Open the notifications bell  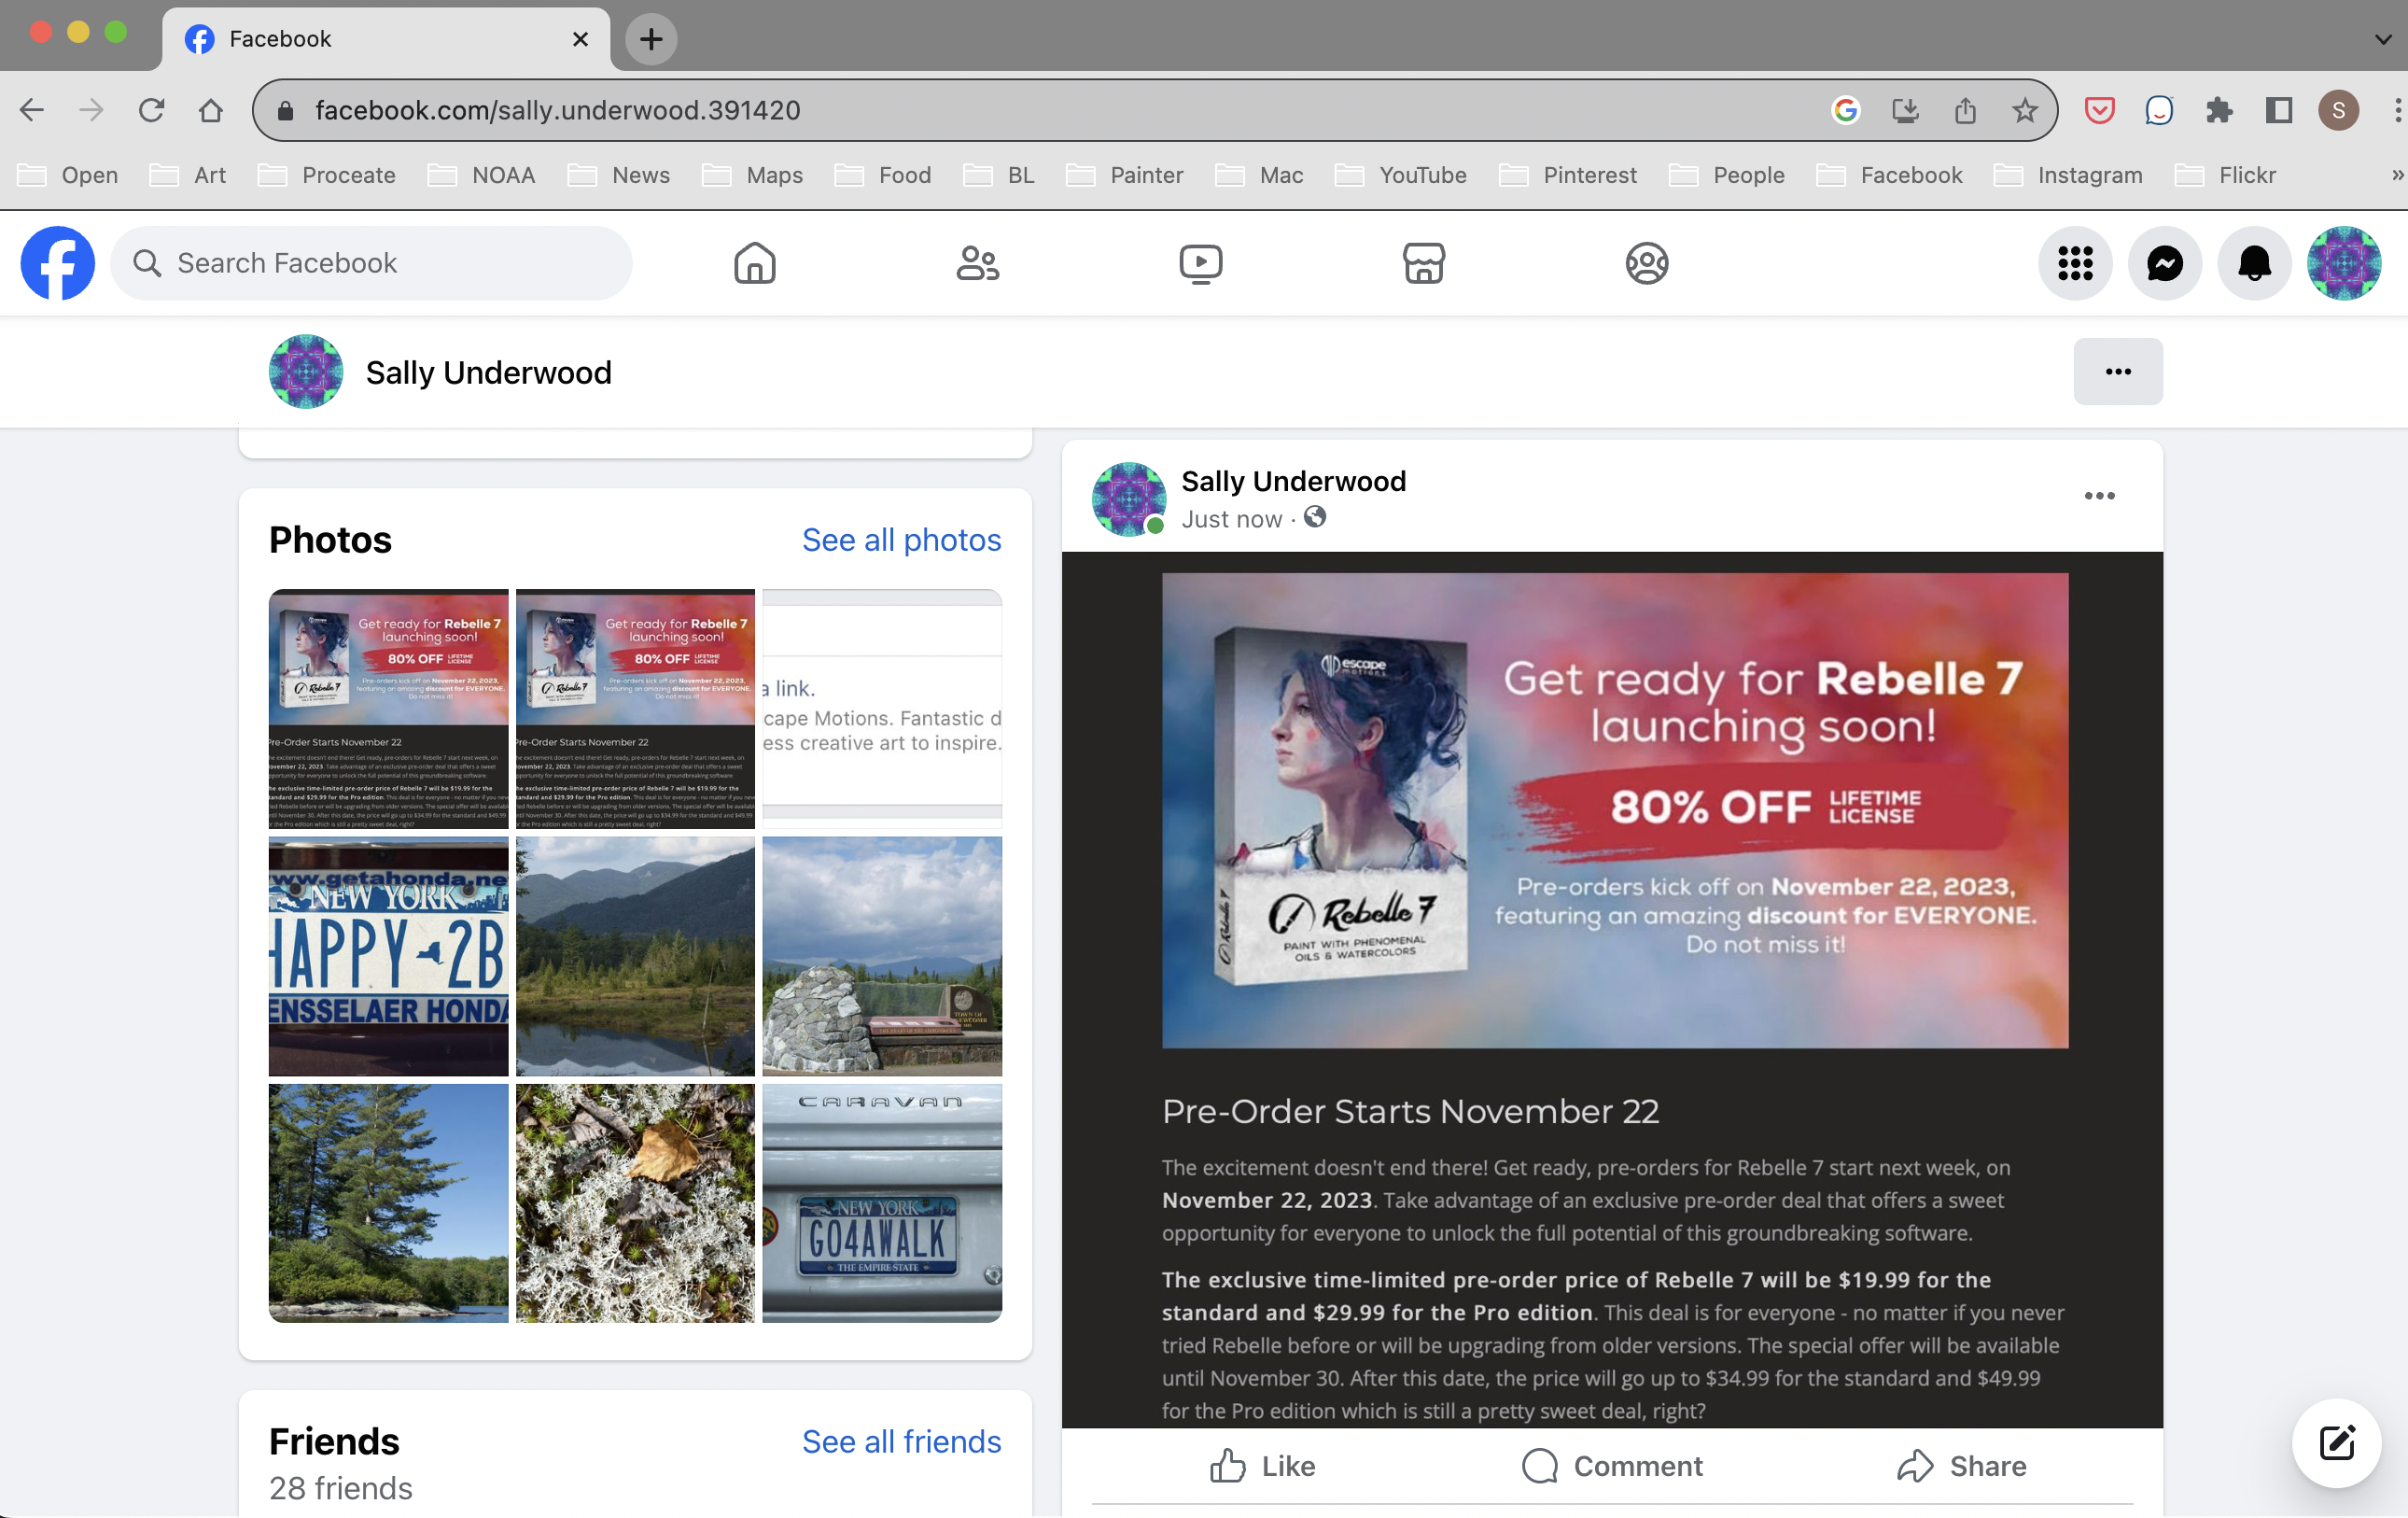click(2254, 263)
